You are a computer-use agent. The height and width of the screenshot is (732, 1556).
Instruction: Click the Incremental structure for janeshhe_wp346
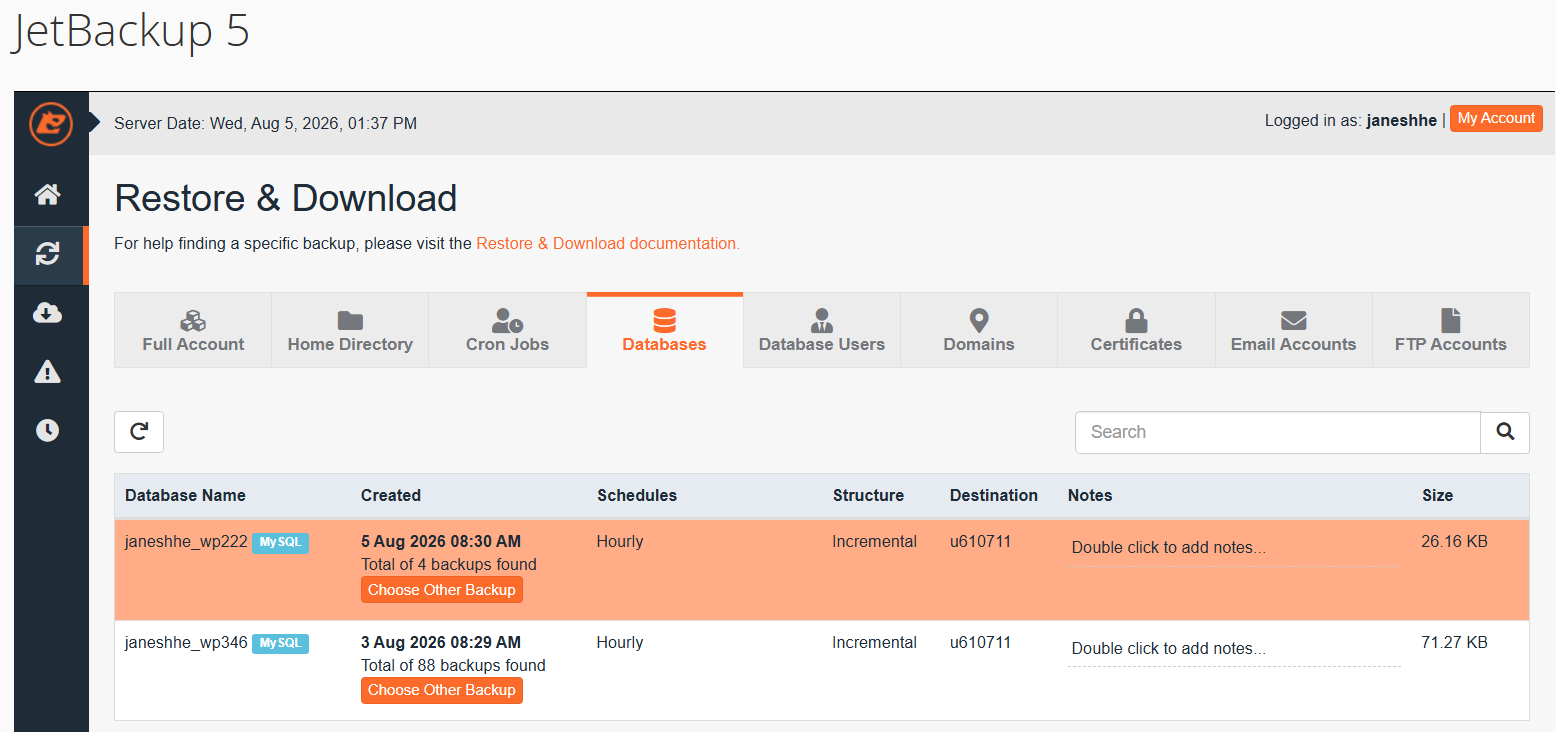click(x=875, y=643)
